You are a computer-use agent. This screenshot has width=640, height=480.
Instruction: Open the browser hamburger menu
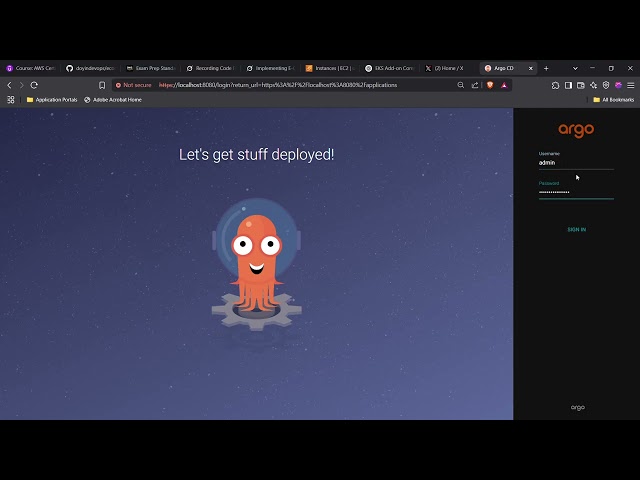631,85
